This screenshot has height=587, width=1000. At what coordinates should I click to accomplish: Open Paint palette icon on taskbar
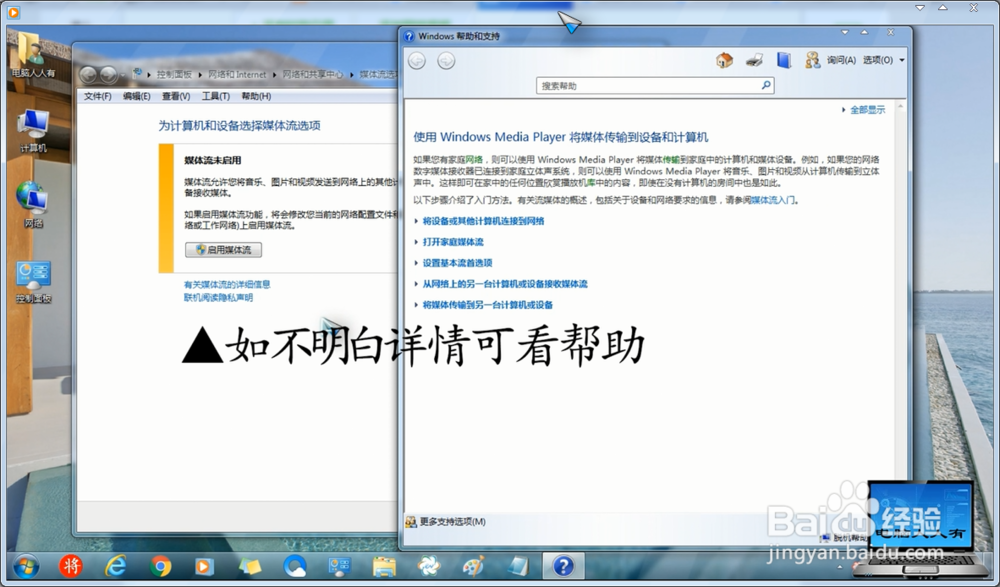tap(473, 566)
